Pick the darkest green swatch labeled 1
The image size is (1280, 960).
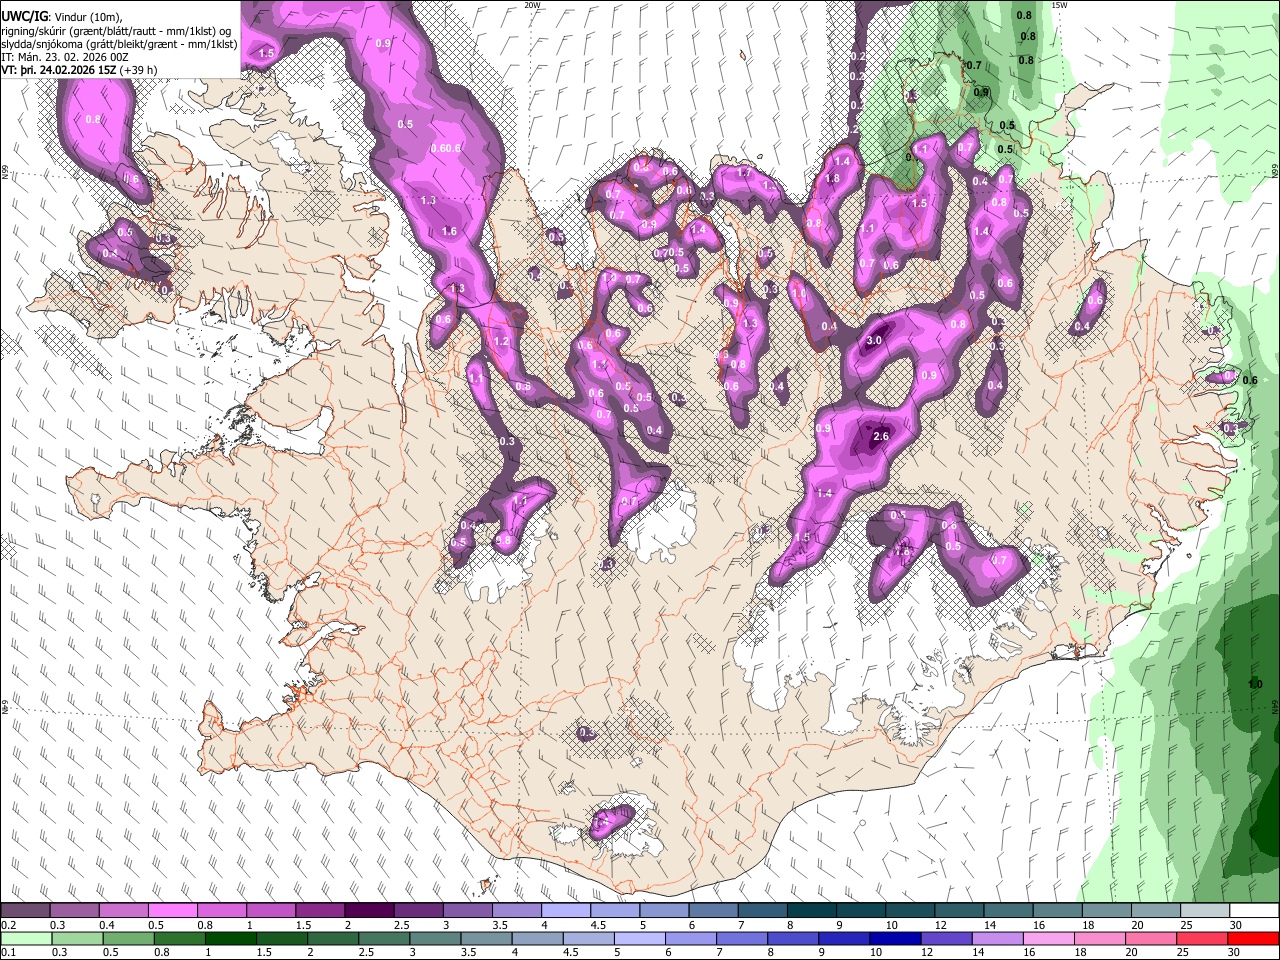(230, 938)
